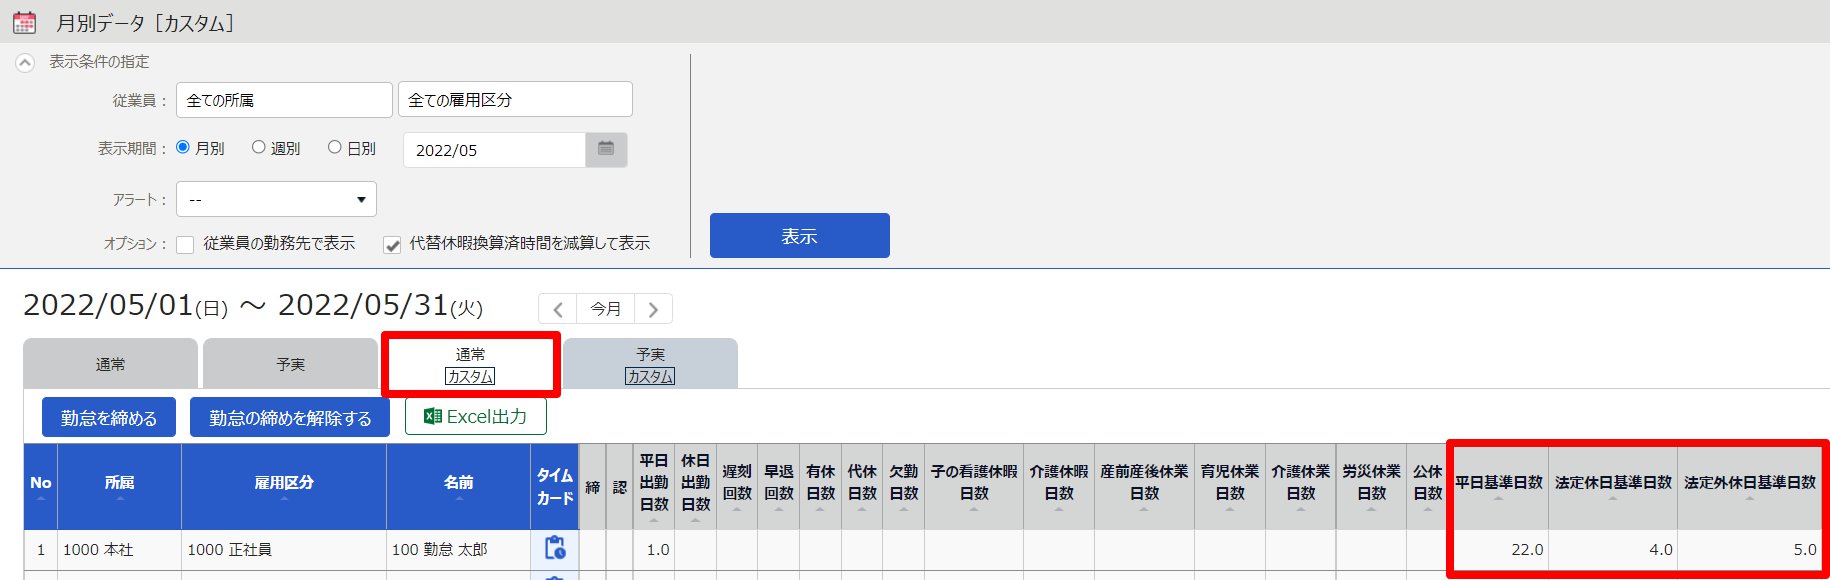The height and width of the screenshot is (580, 1830).
Task: Sort by 休日出勤日数 column
Action: [x=695, y=486]
